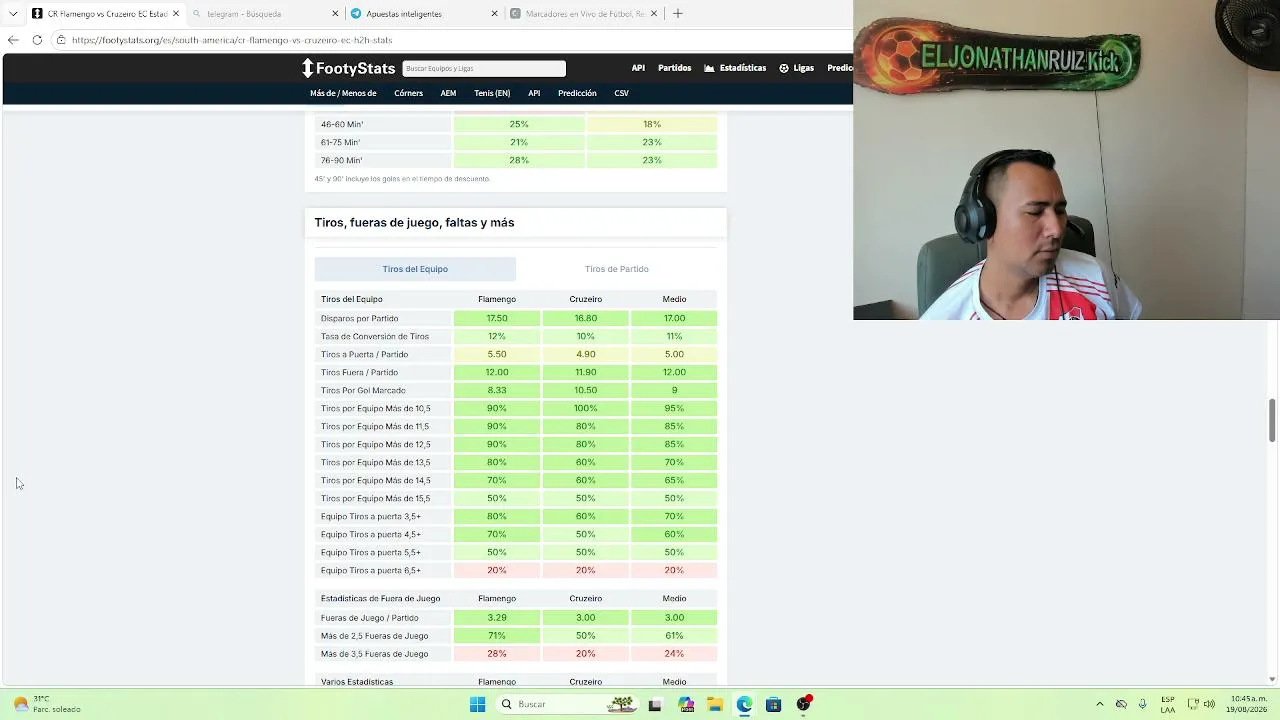
Task: Click Flamengo's Disparos por Partido value 17.50
Action: [497, 318]
